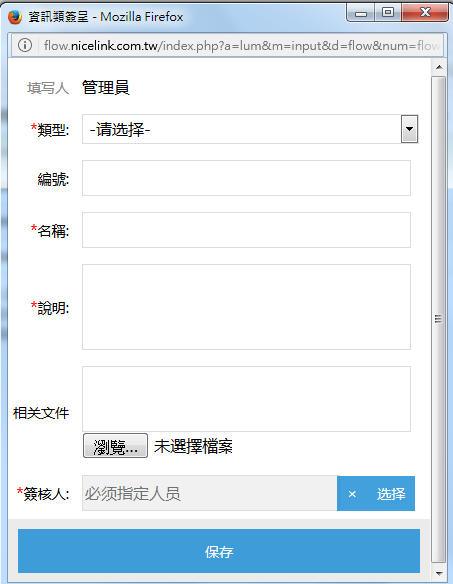Maximize the Firefox window
The width and height of the screenshot is (453, 584).
387,13
